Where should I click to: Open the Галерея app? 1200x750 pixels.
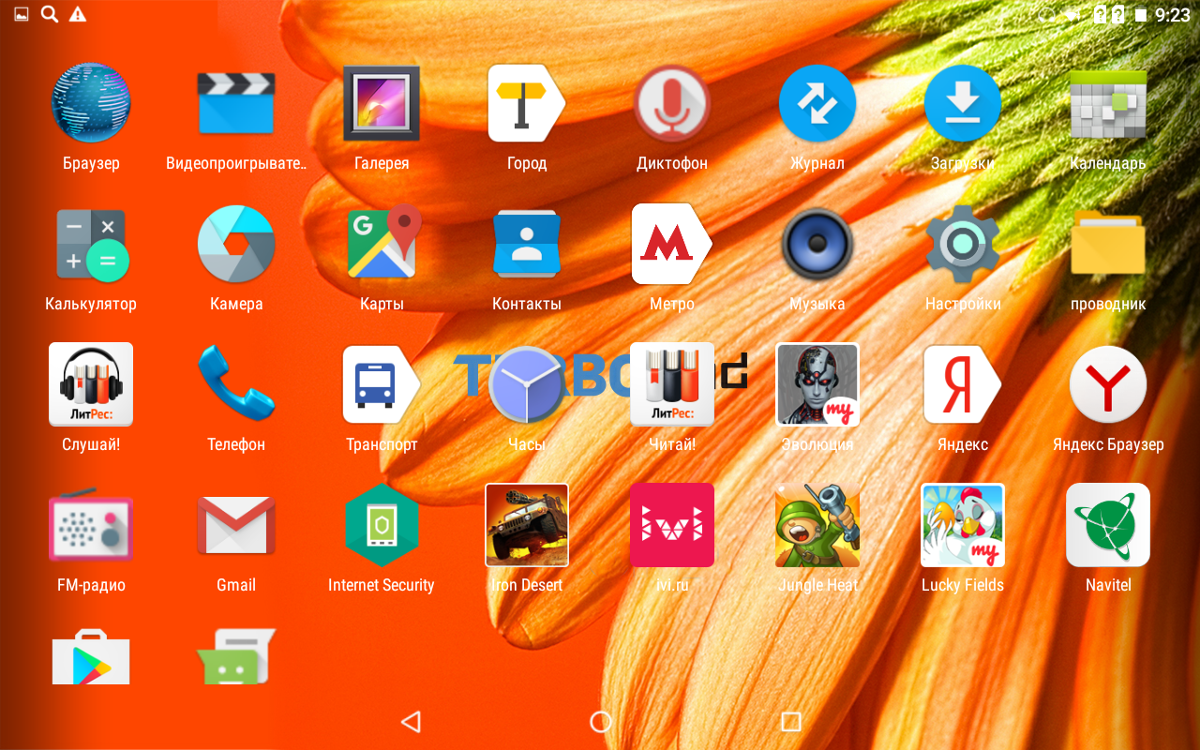(x=381, y=103)
